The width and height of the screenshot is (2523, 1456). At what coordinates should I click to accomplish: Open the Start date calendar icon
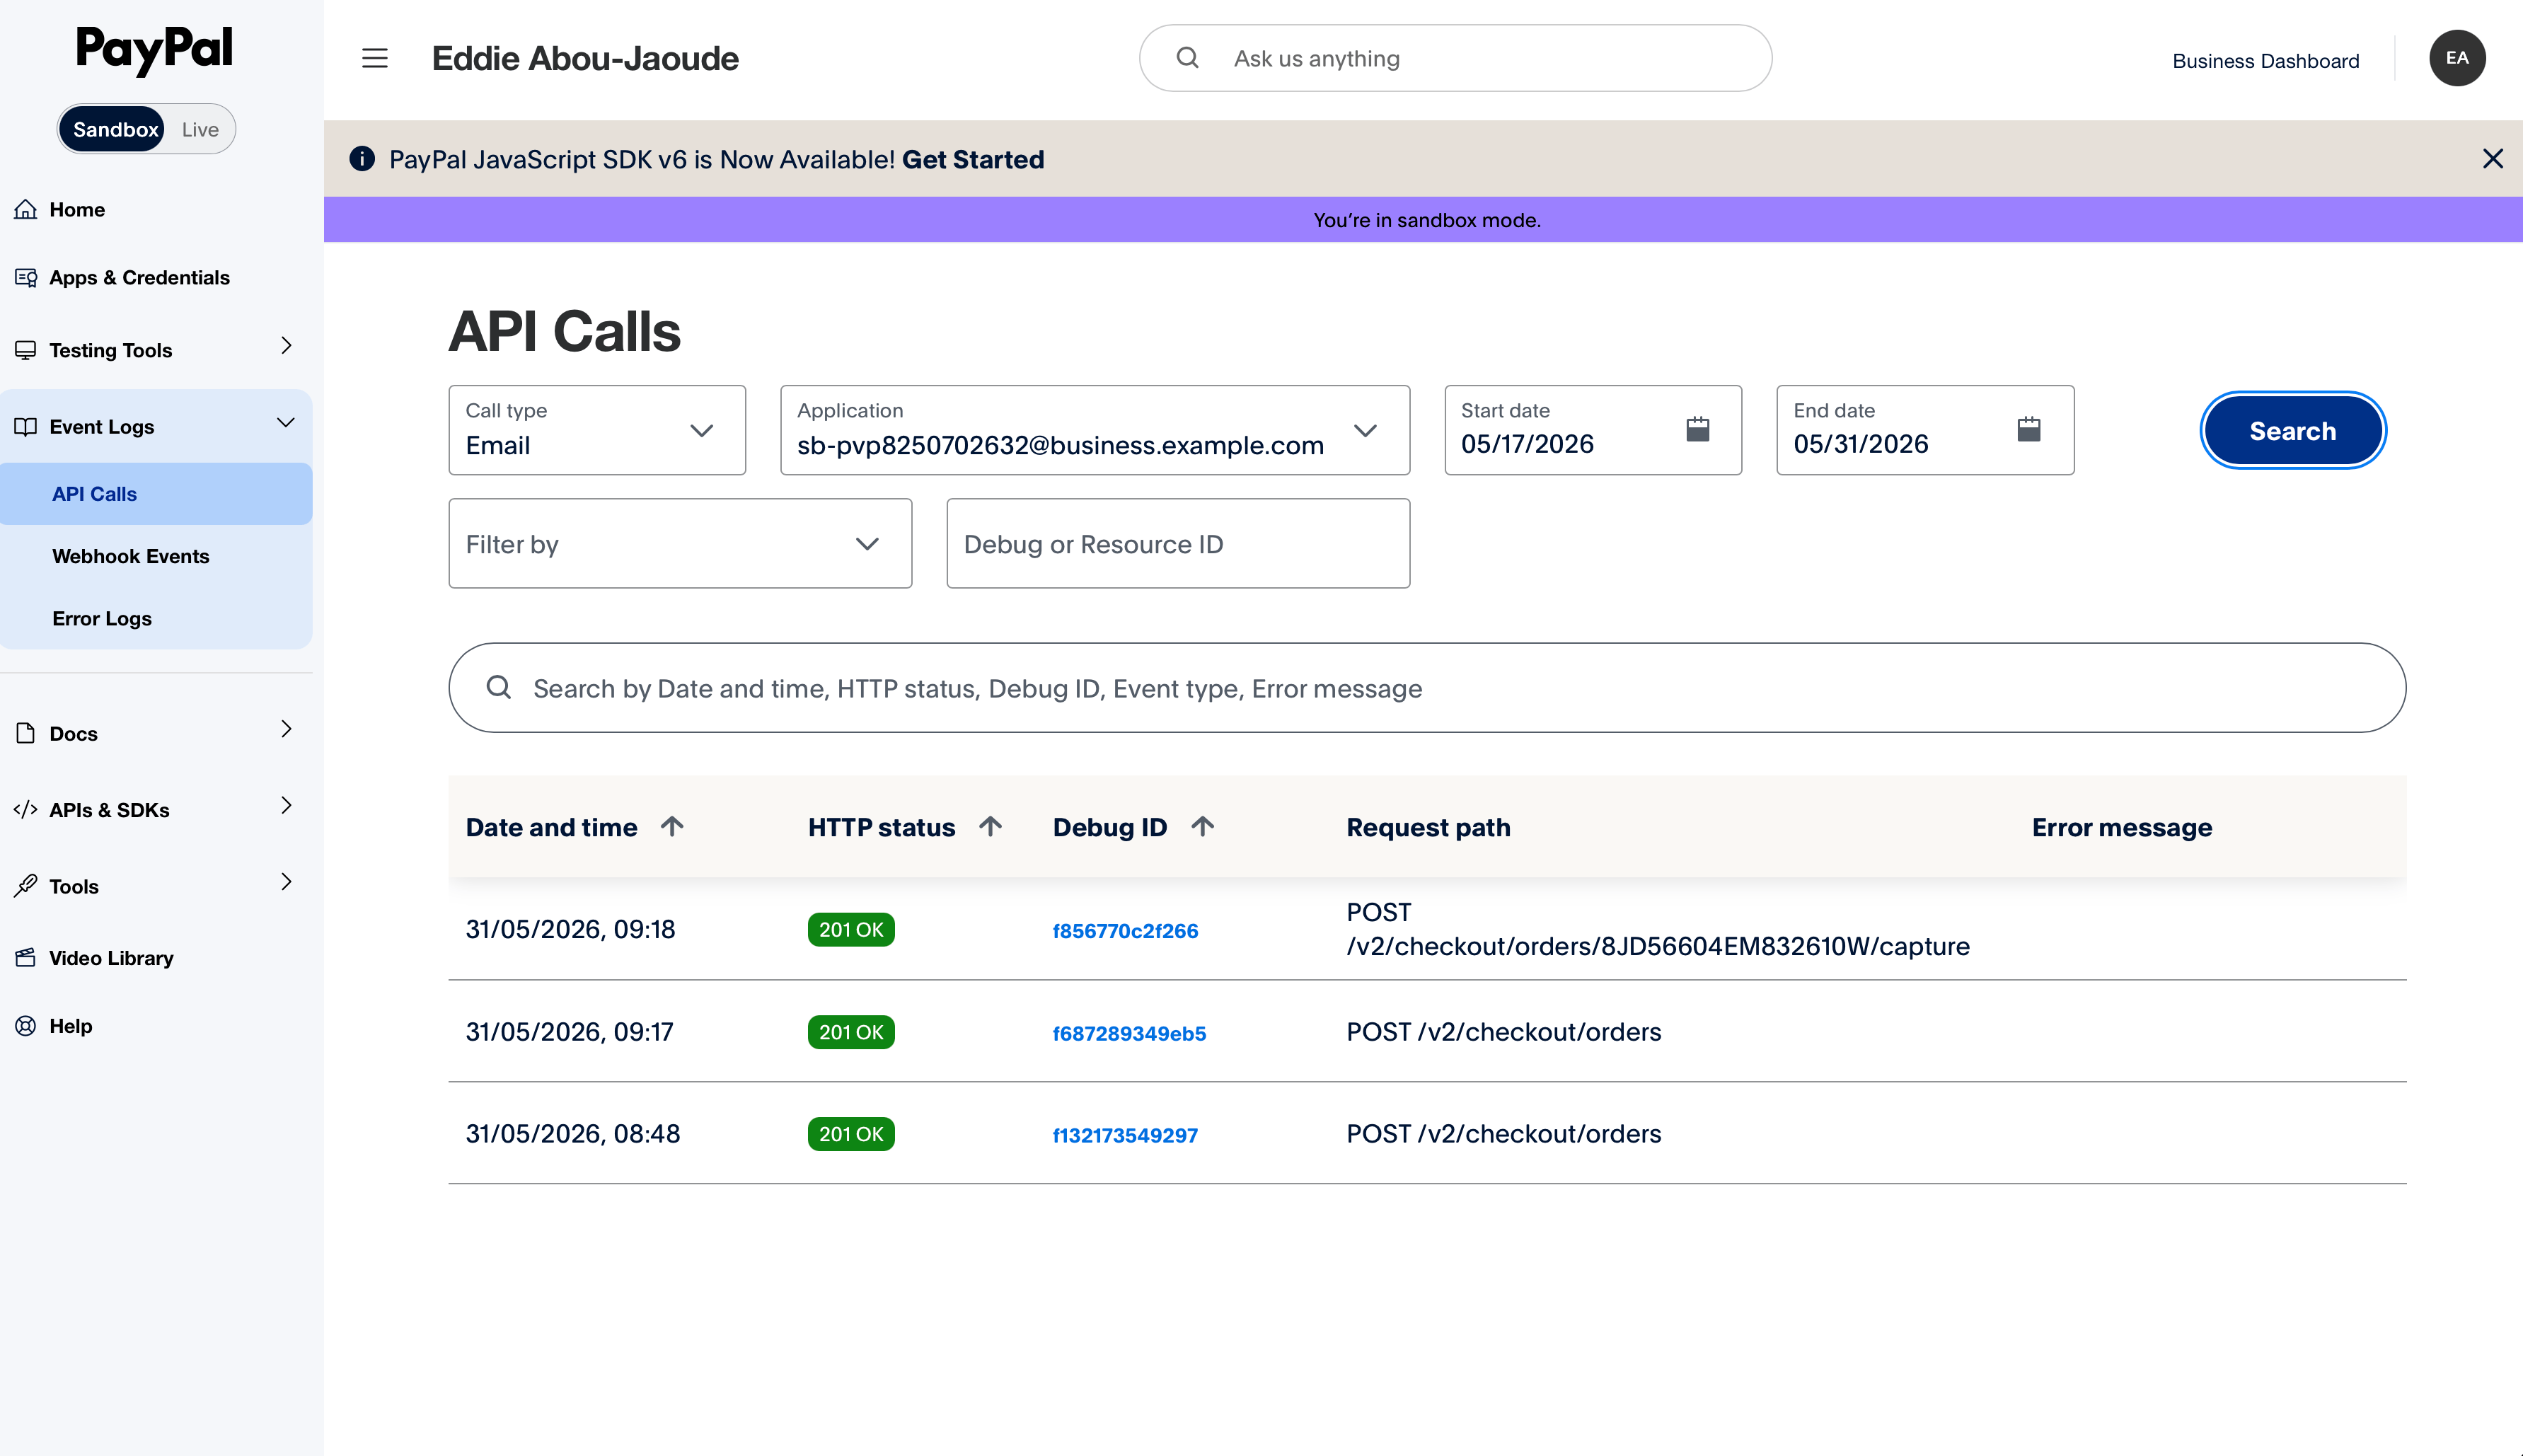(1698, 430)
